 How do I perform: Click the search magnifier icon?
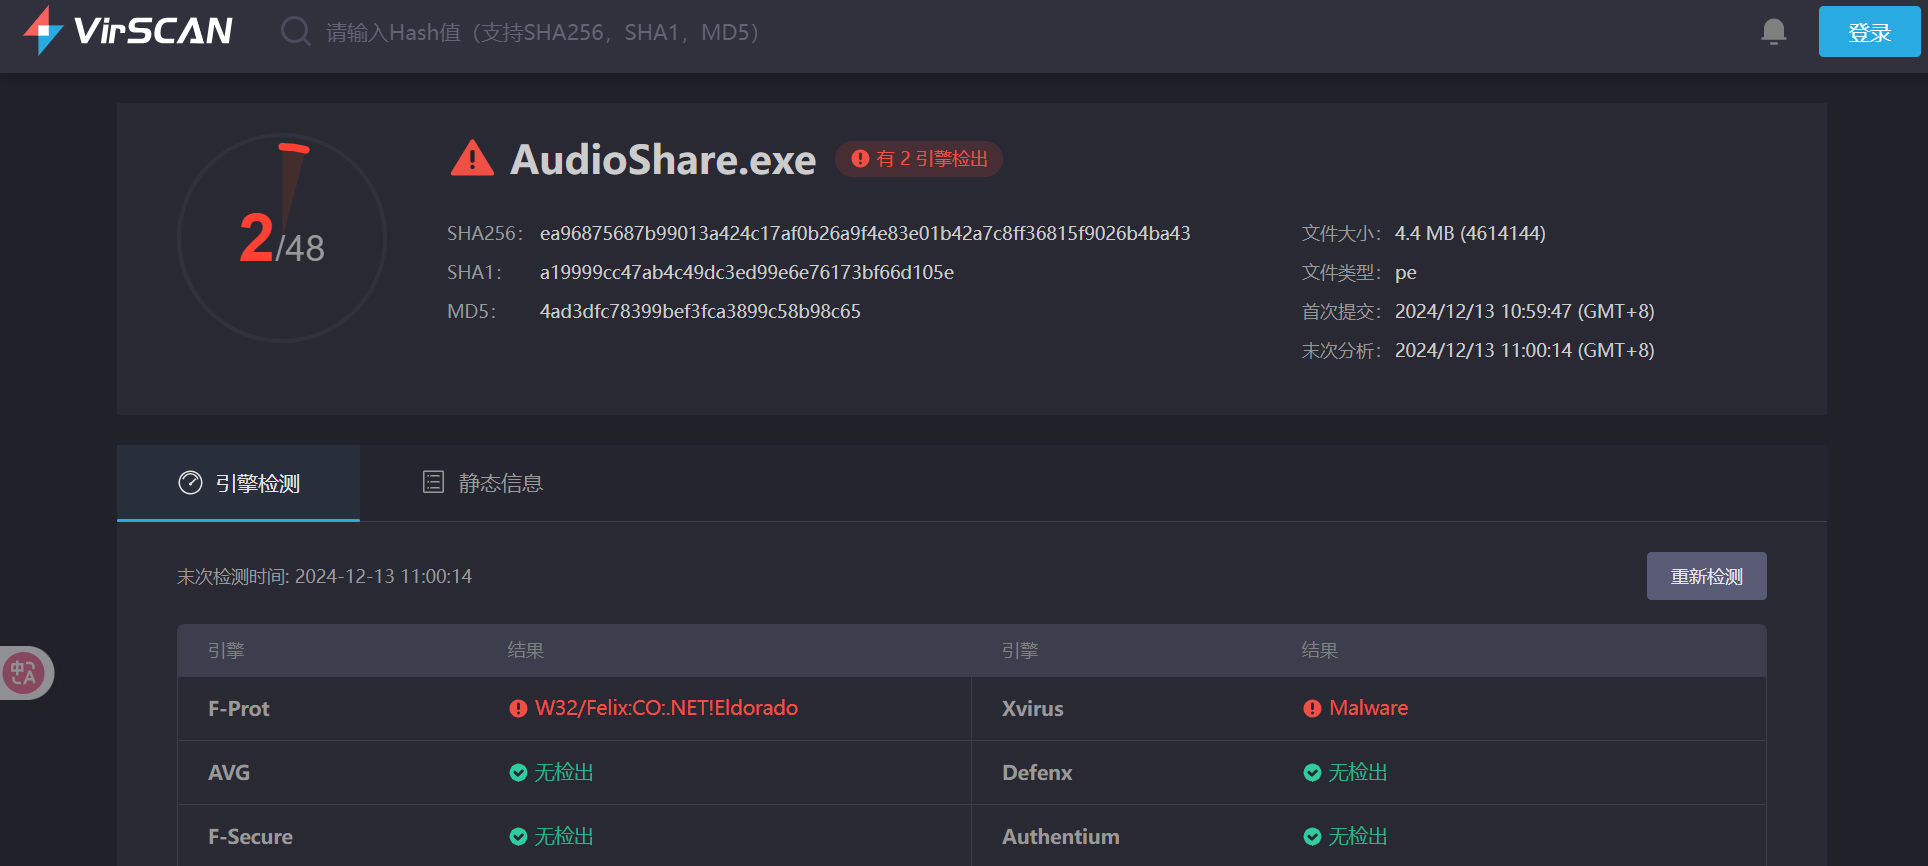295,32
